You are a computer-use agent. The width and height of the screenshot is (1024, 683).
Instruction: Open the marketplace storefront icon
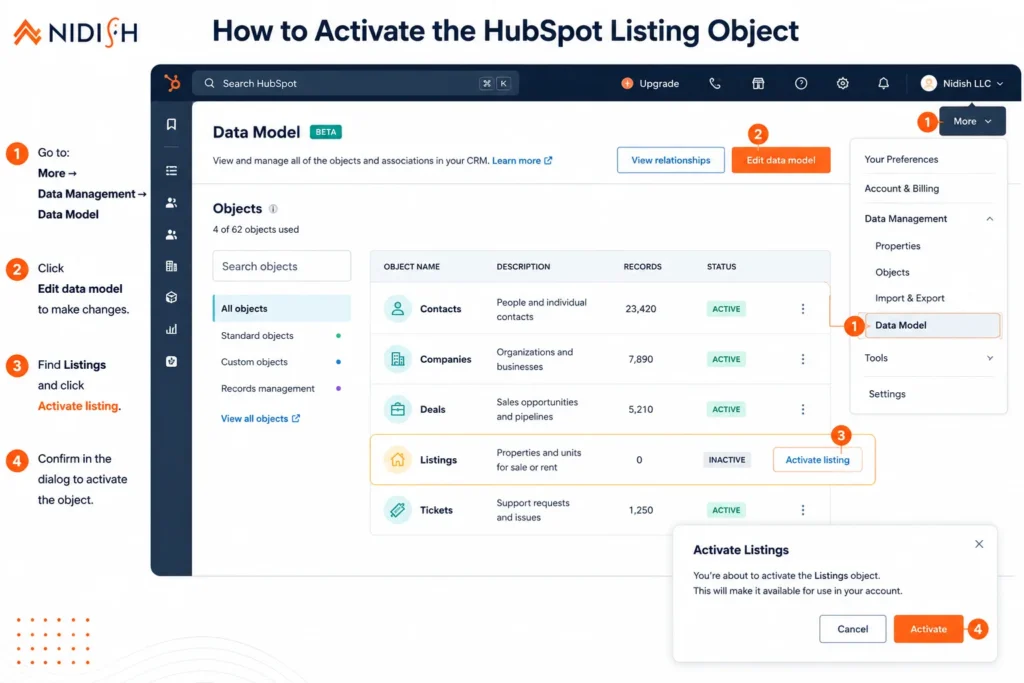(758, 83)
